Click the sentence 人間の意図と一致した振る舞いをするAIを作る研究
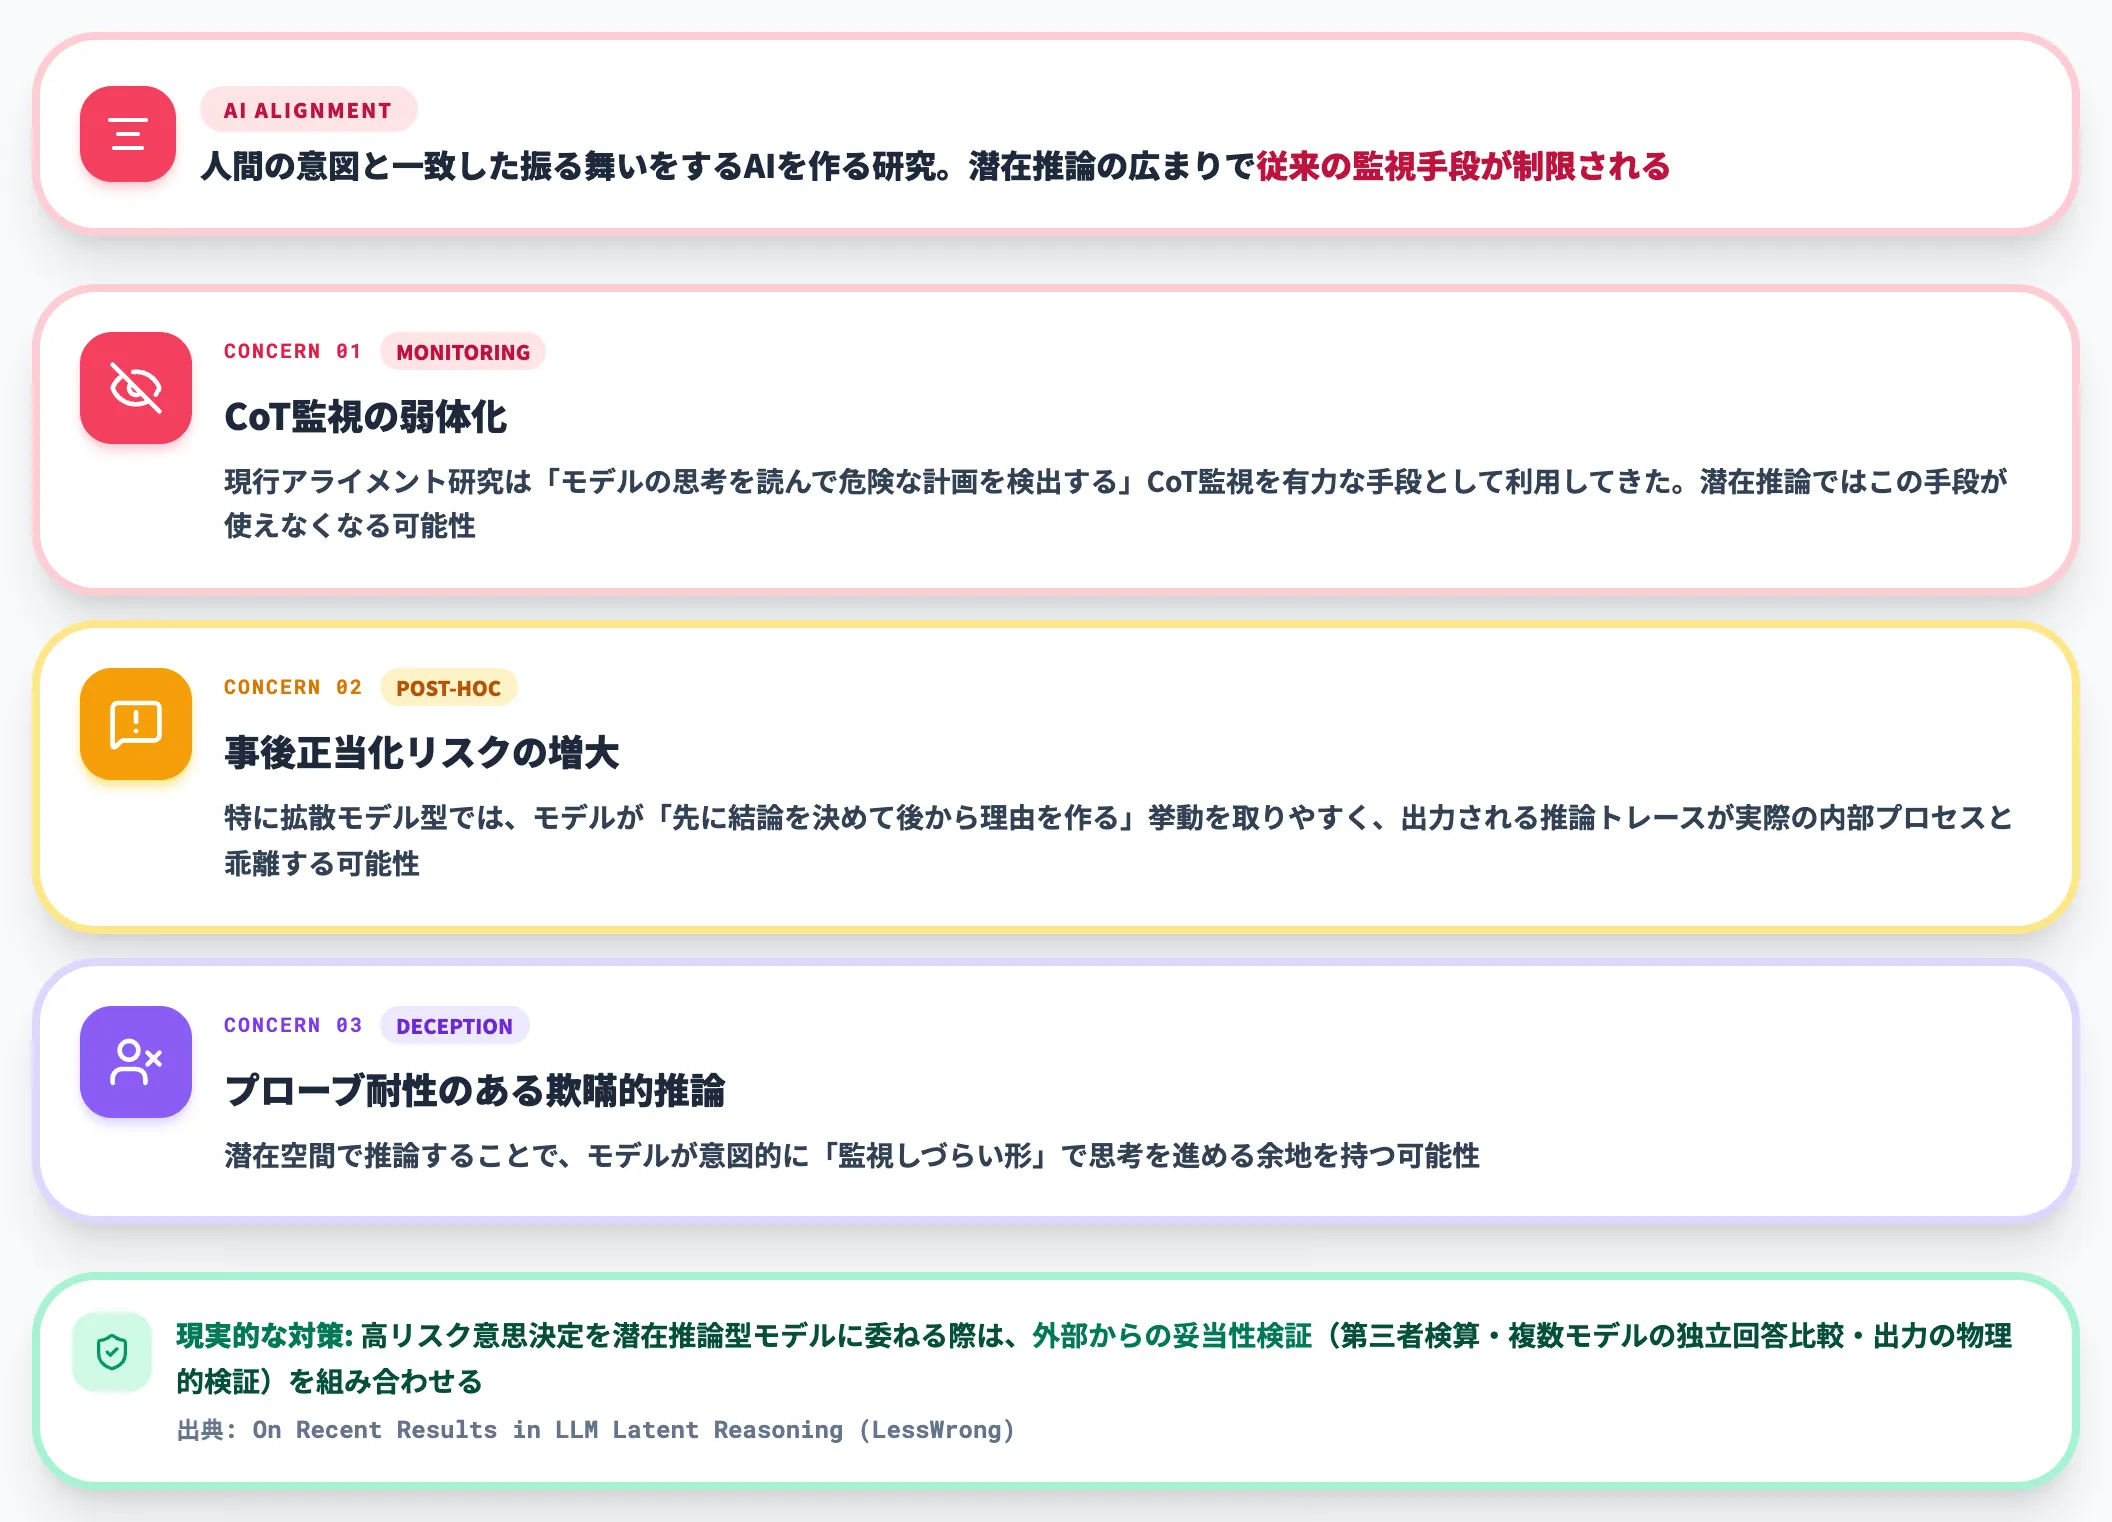The width and height of the screenshot is (2112, 1522). [x=568, y=166]
